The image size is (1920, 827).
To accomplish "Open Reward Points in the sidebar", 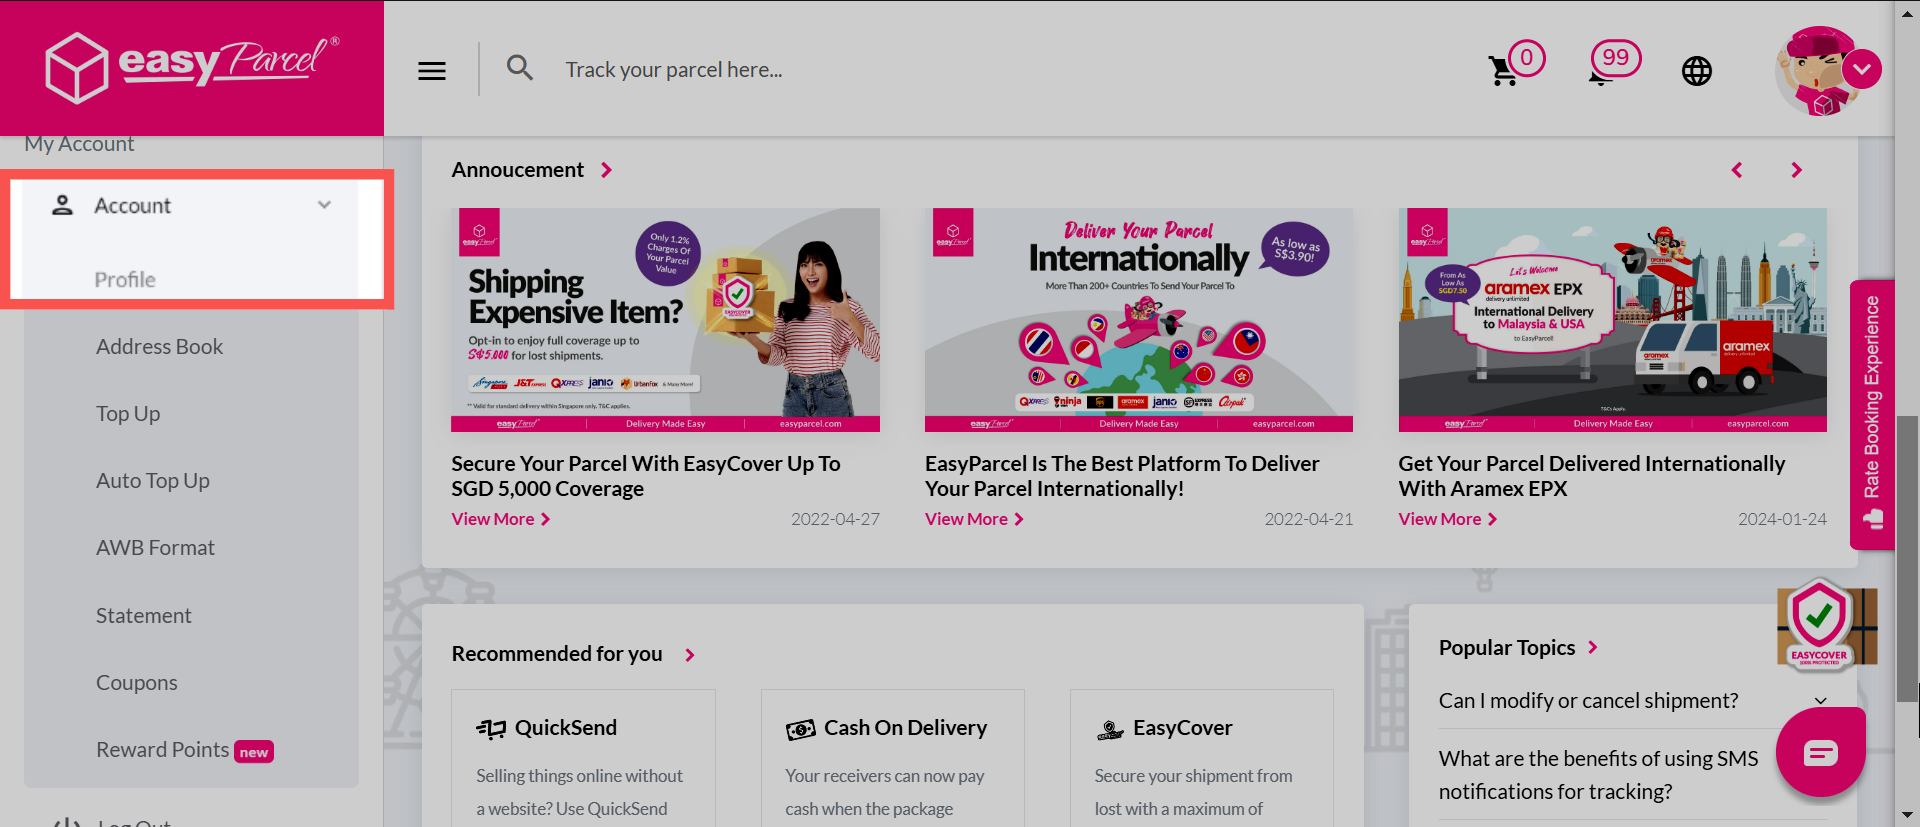I will pos(163,750).
